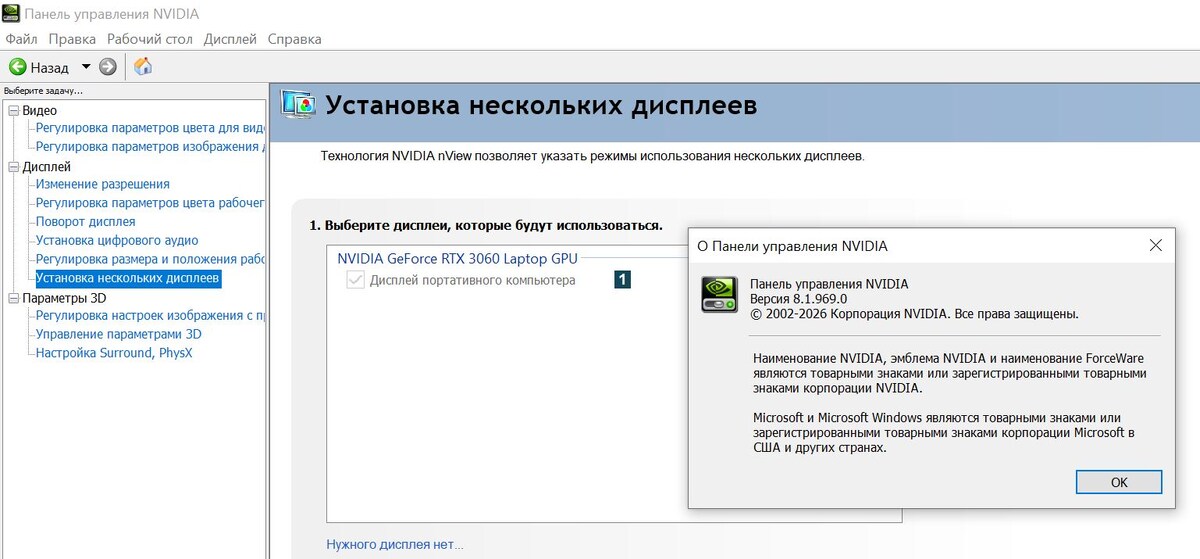Screen dimensions: 1200x559
Task: Collapse the Параметры 3D tree node
Action: [x=14, y=298]
